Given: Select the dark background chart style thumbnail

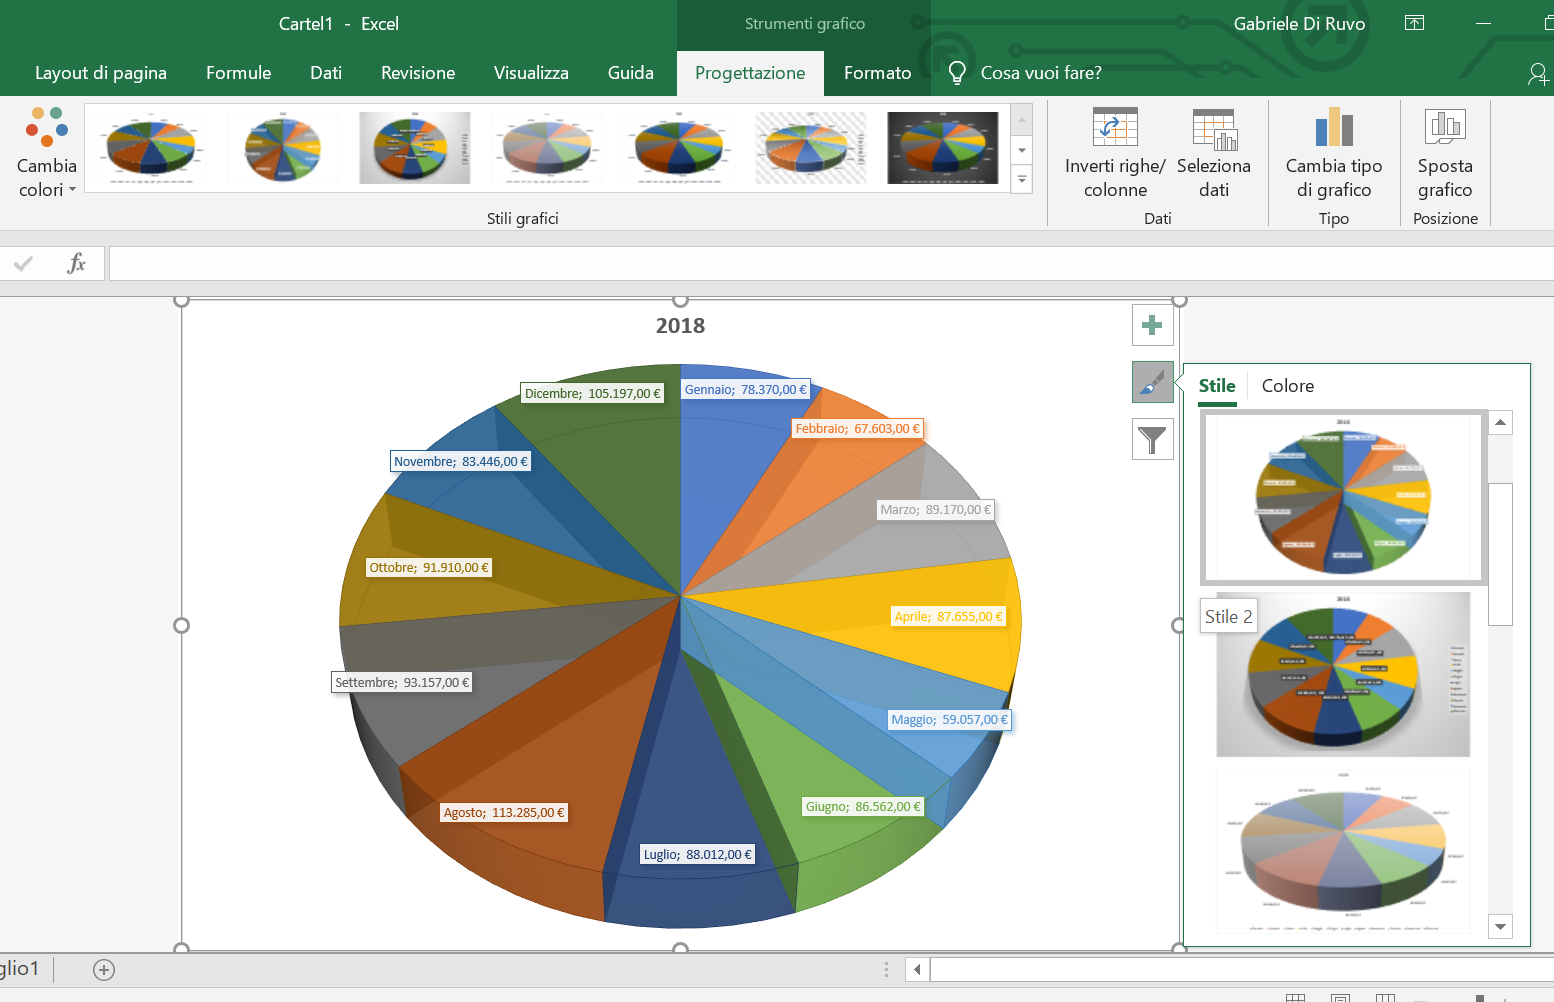Looking at the screenshot, I should 942,148.
